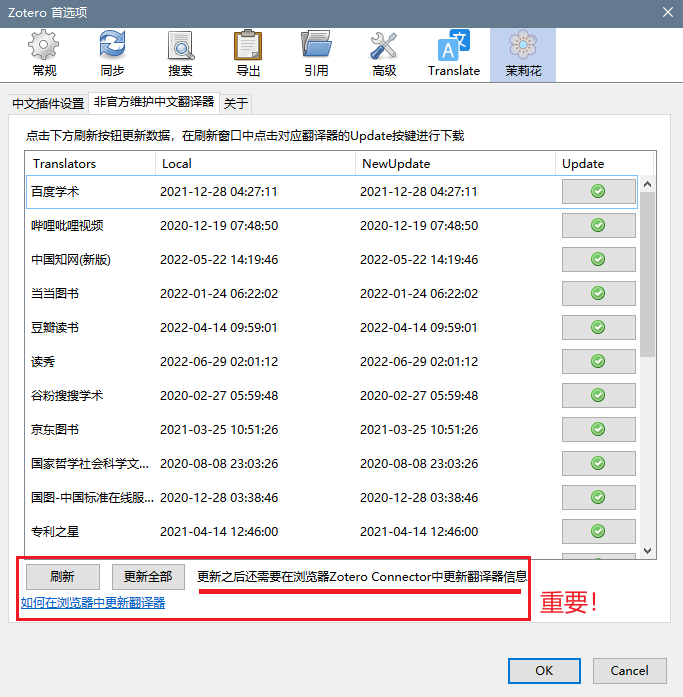
Task: Click the Update column header
Action: click(x=604, y=164)
